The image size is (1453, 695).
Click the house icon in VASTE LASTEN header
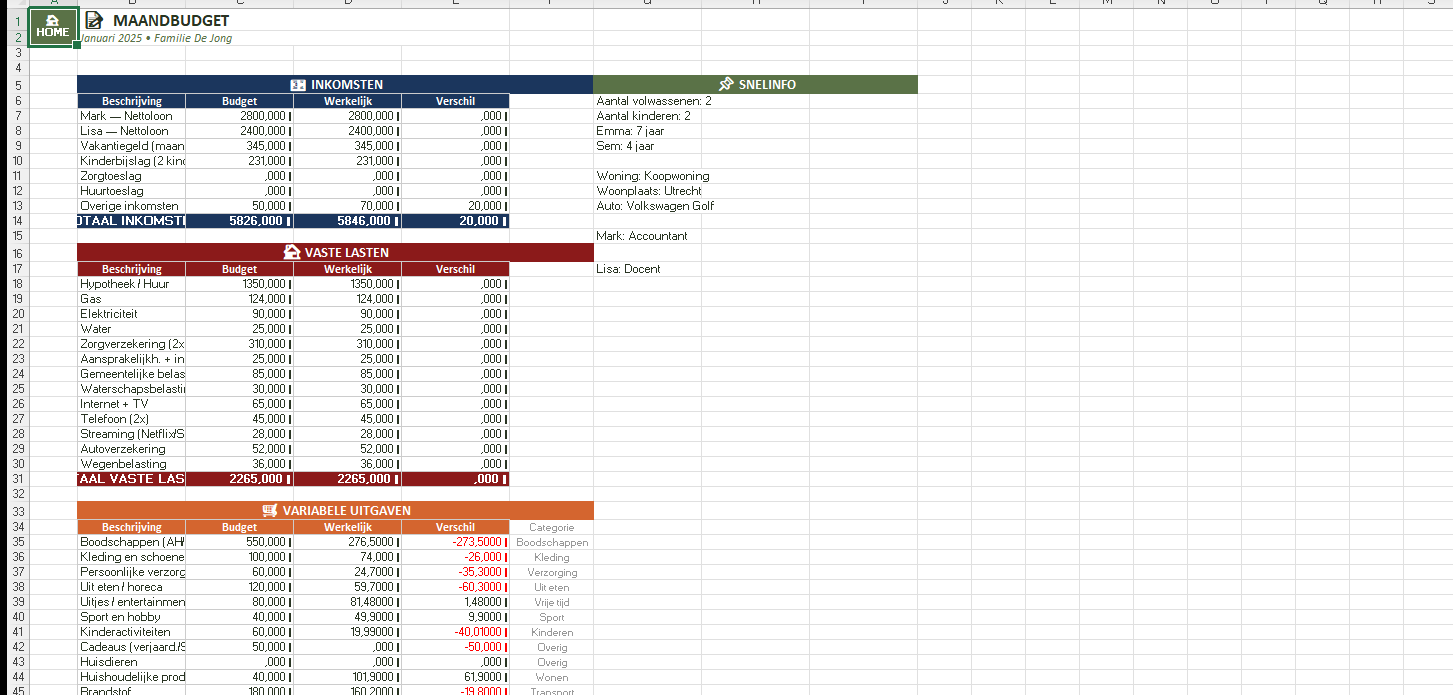coord(292,253)
